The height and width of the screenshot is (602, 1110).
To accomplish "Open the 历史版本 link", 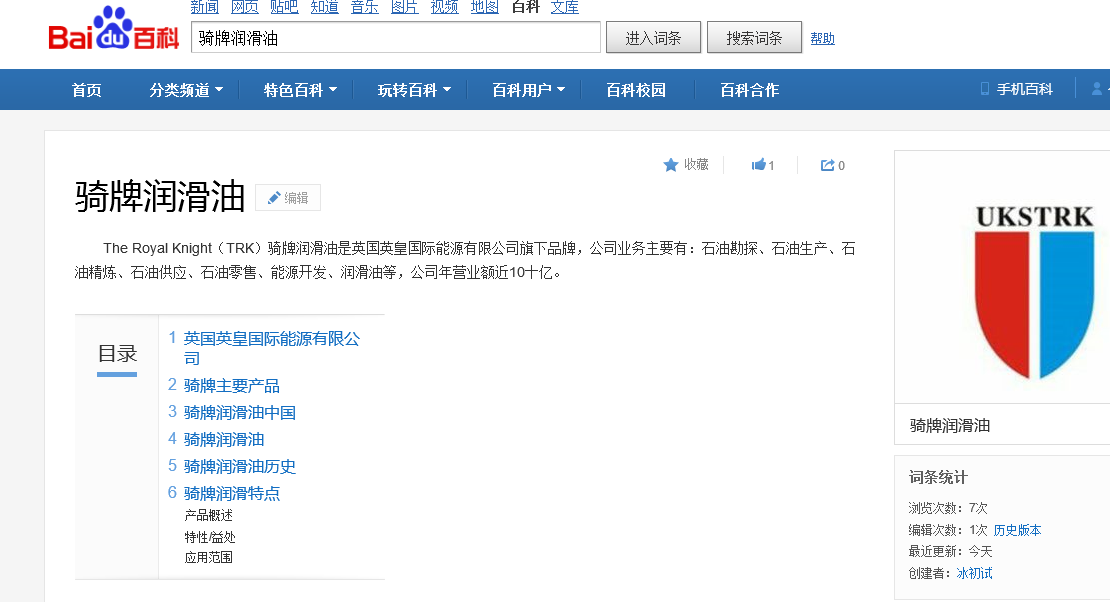I will coord(1017,530).
